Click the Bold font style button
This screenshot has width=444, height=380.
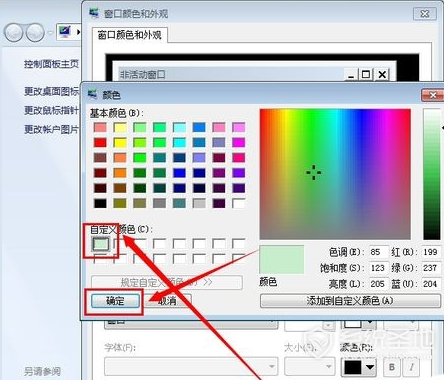392,367
